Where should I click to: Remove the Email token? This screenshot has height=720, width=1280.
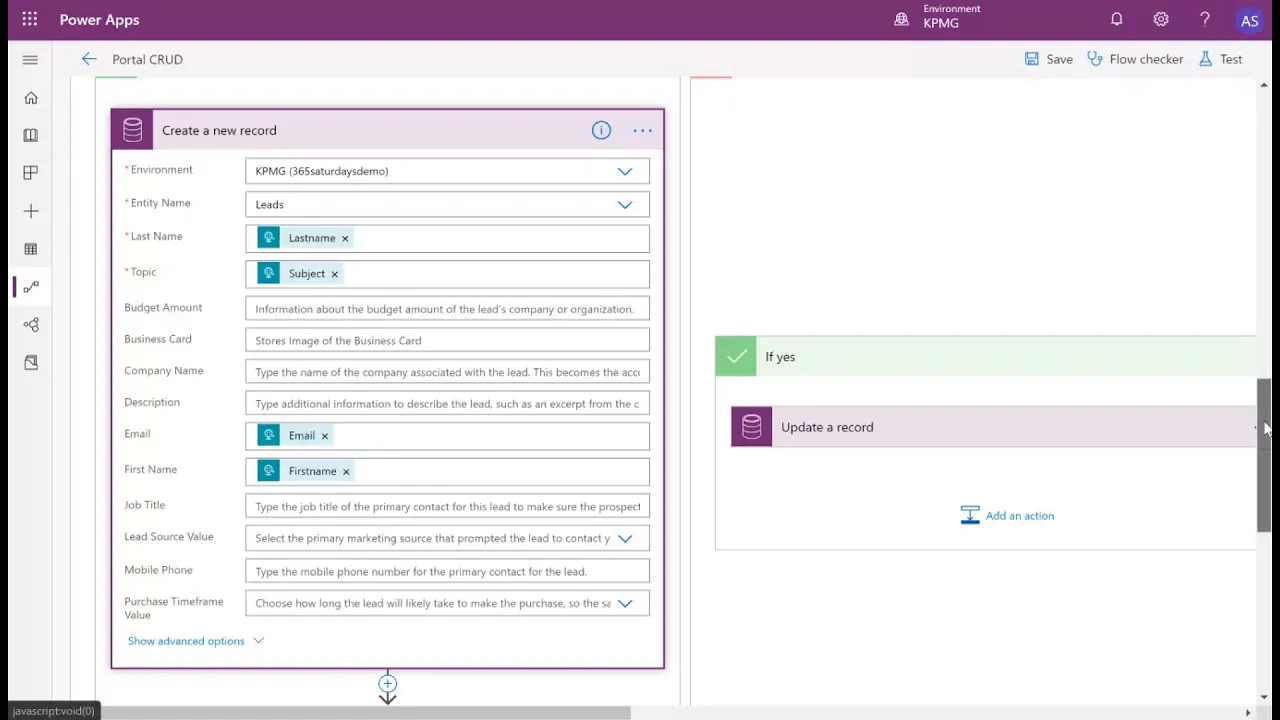(324, 436)
